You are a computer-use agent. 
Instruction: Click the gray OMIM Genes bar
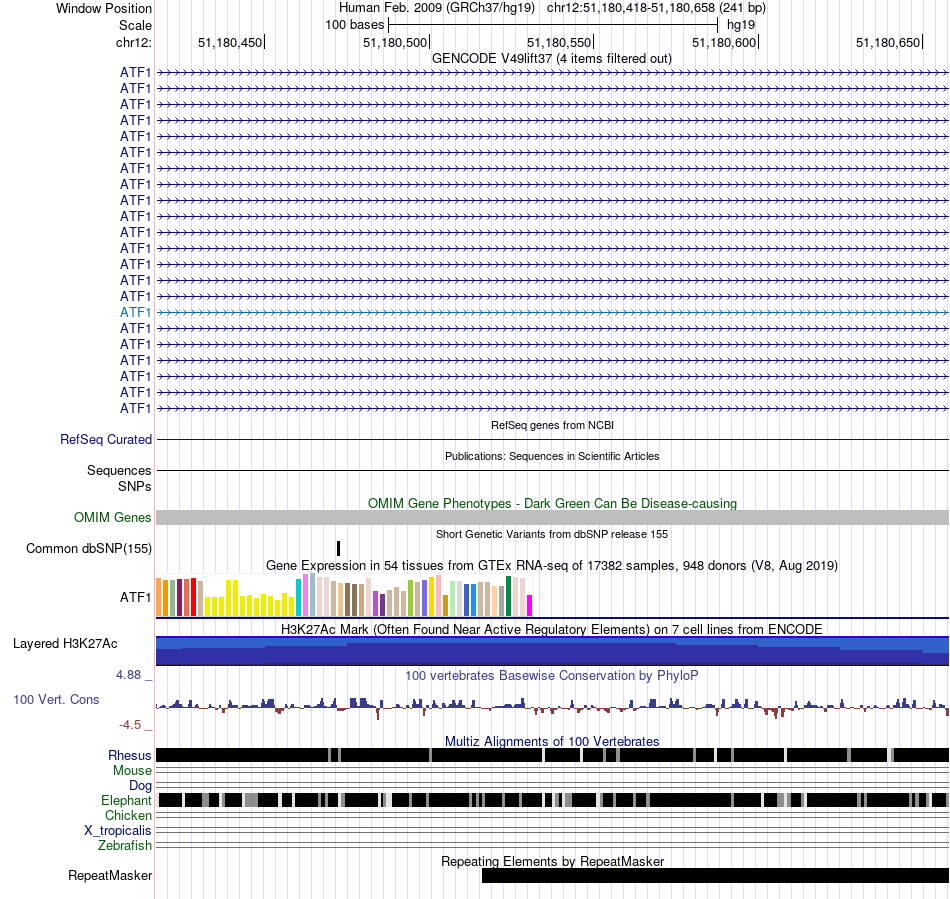click(552, 517)
